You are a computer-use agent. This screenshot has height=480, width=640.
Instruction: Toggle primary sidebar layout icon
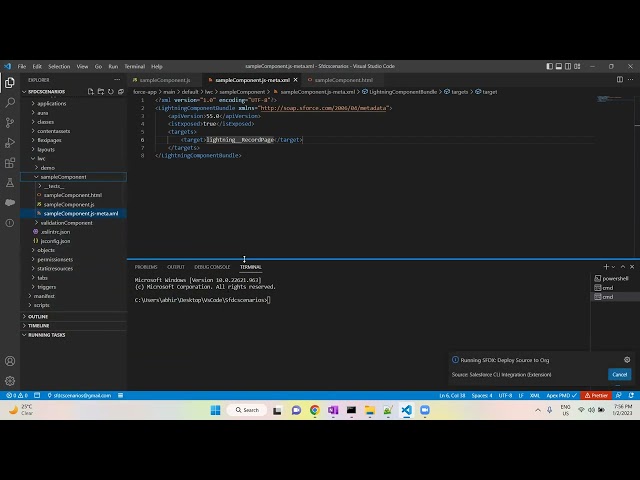(x=550, y=66)
